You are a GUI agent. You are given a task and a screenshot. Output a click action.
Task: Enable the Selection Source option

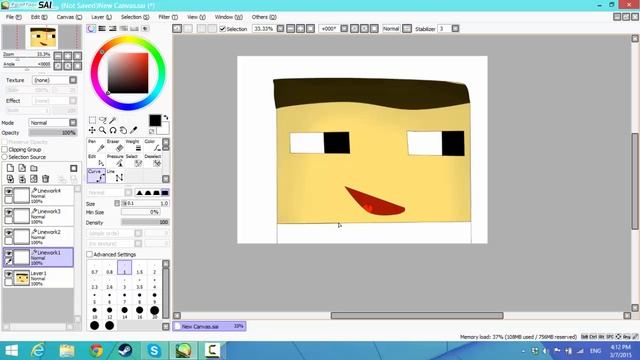pyautogui.click(x=5, y=157)
